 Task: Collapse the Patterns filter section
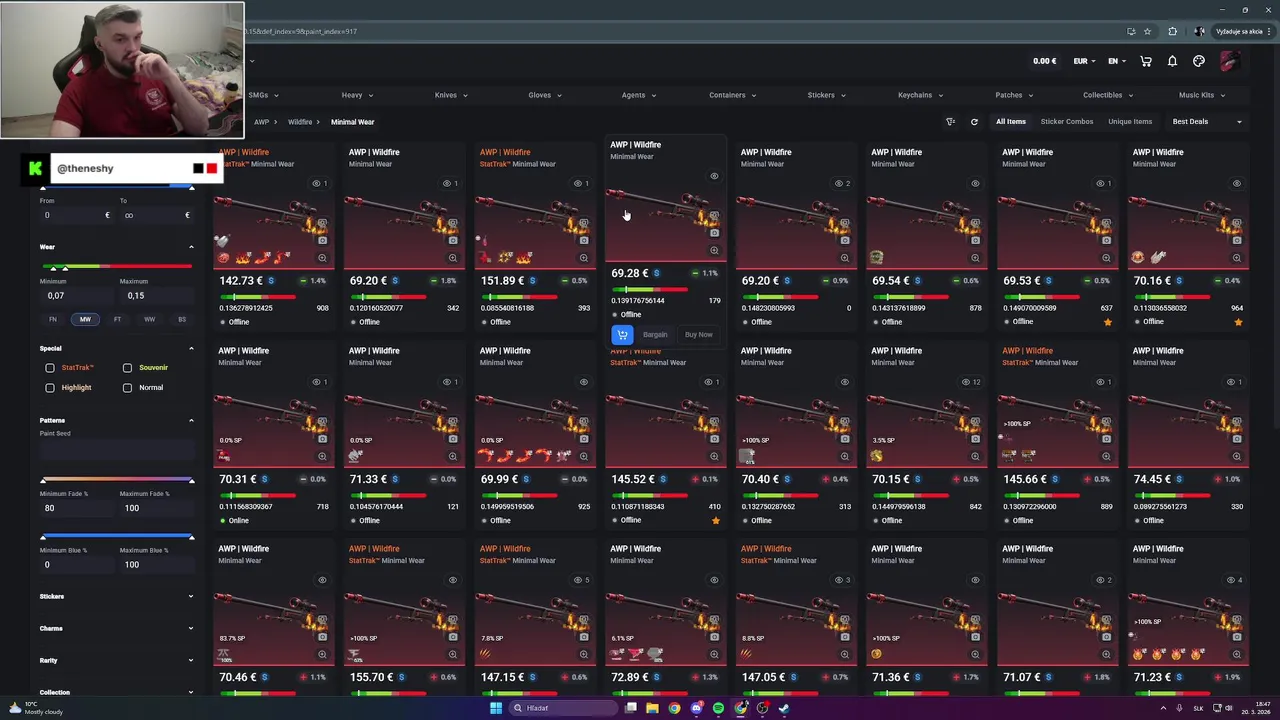point(191,420)
